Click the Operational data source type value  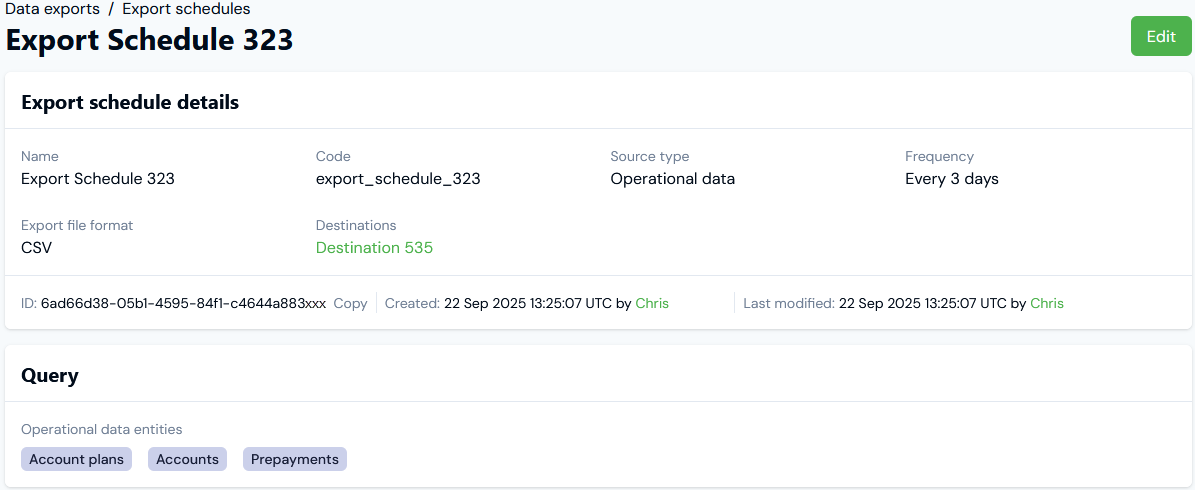[x=672, y=179]
